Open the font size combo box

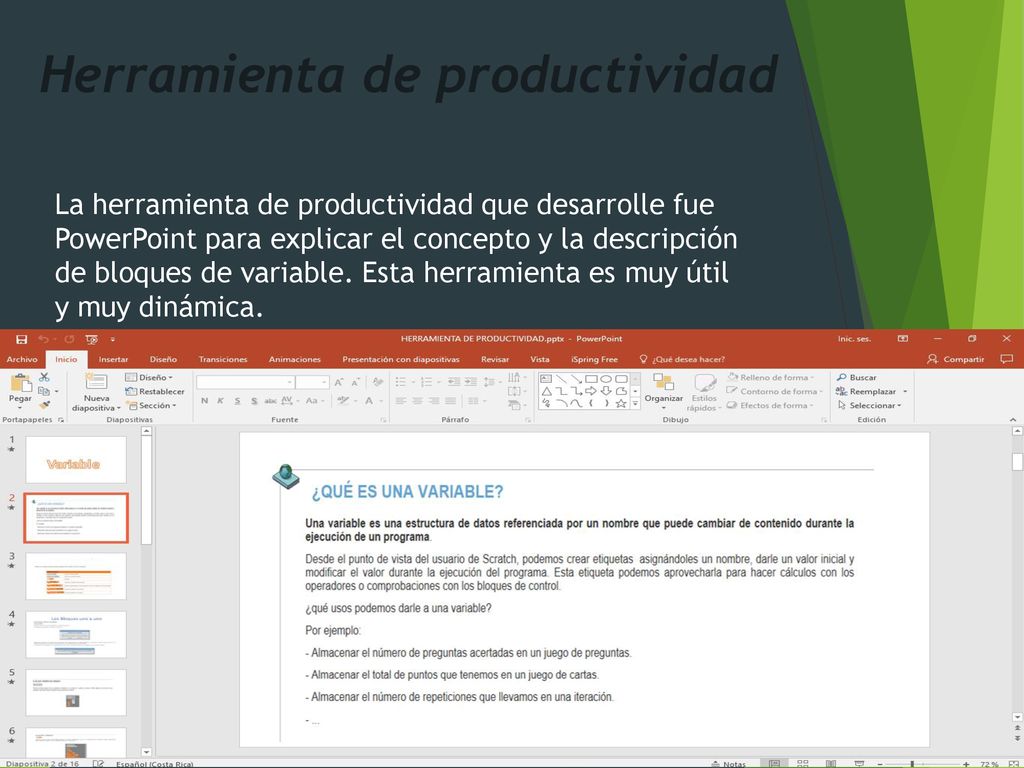pos(312,382)
